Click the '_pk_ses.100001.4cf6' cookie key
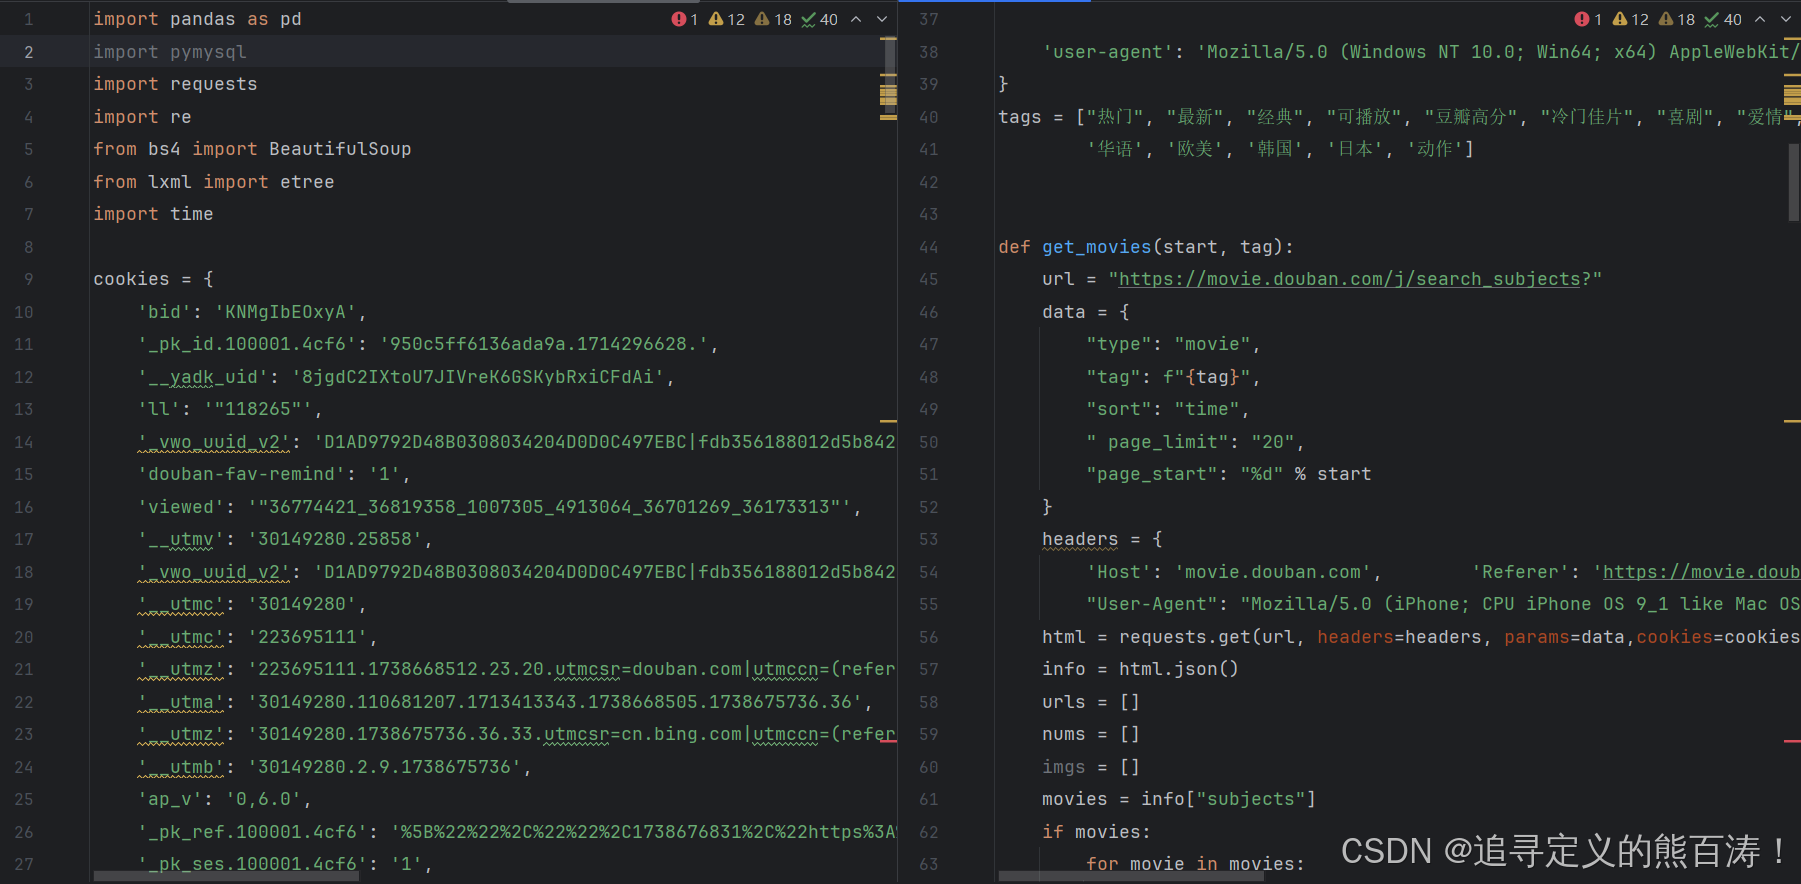The image size is (1801, 884). coord(252,864)
